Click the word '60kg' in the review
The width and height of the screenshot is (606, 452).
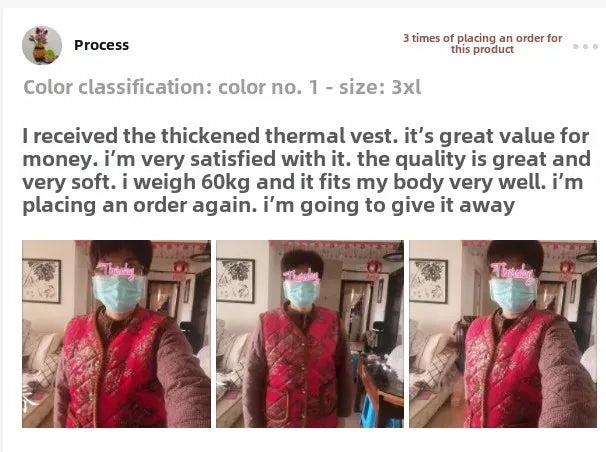(x=225, y=182)
